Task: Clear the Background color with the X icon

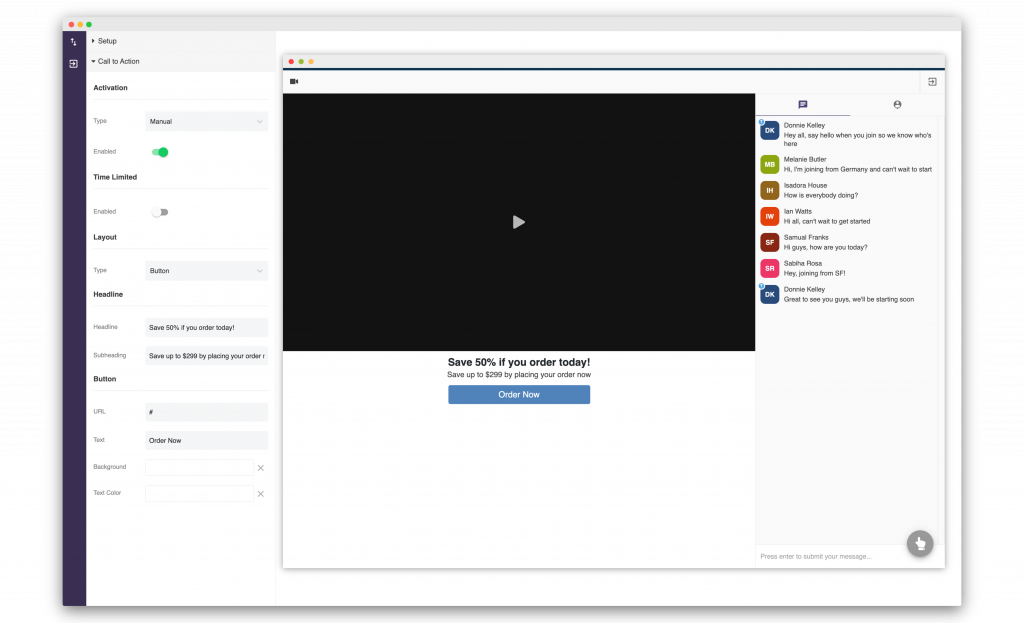Action: pyautogui.click(x=260, y=468)
